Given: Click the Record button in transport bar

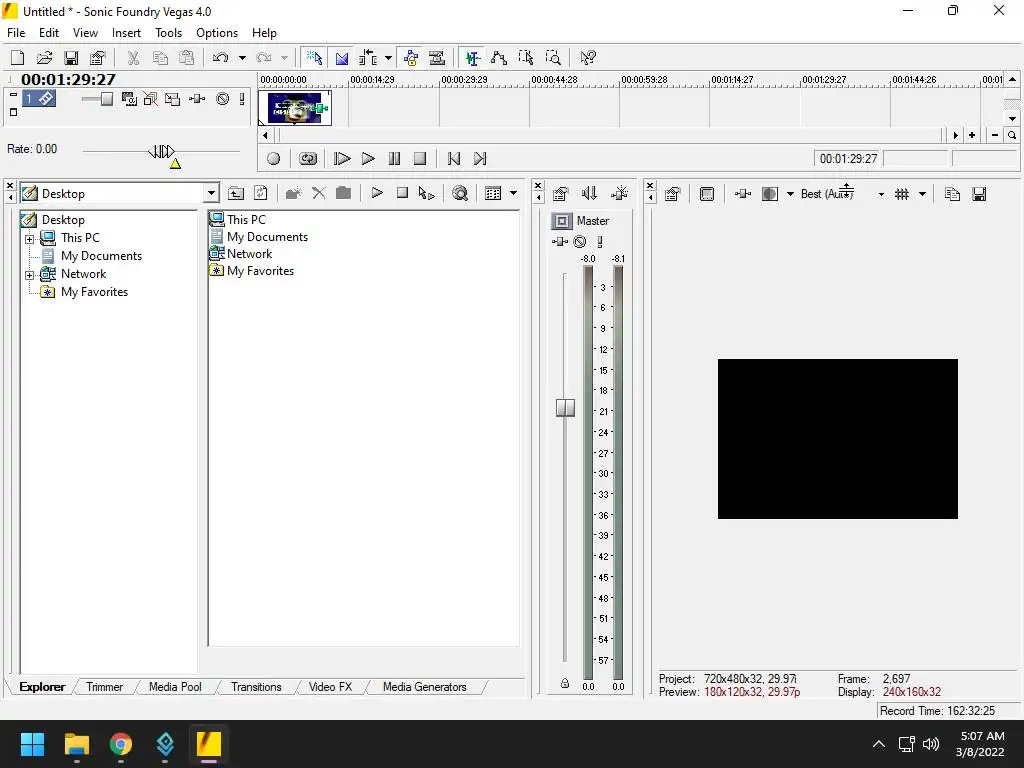Looking at the screenshot, I should click(274, 159).
